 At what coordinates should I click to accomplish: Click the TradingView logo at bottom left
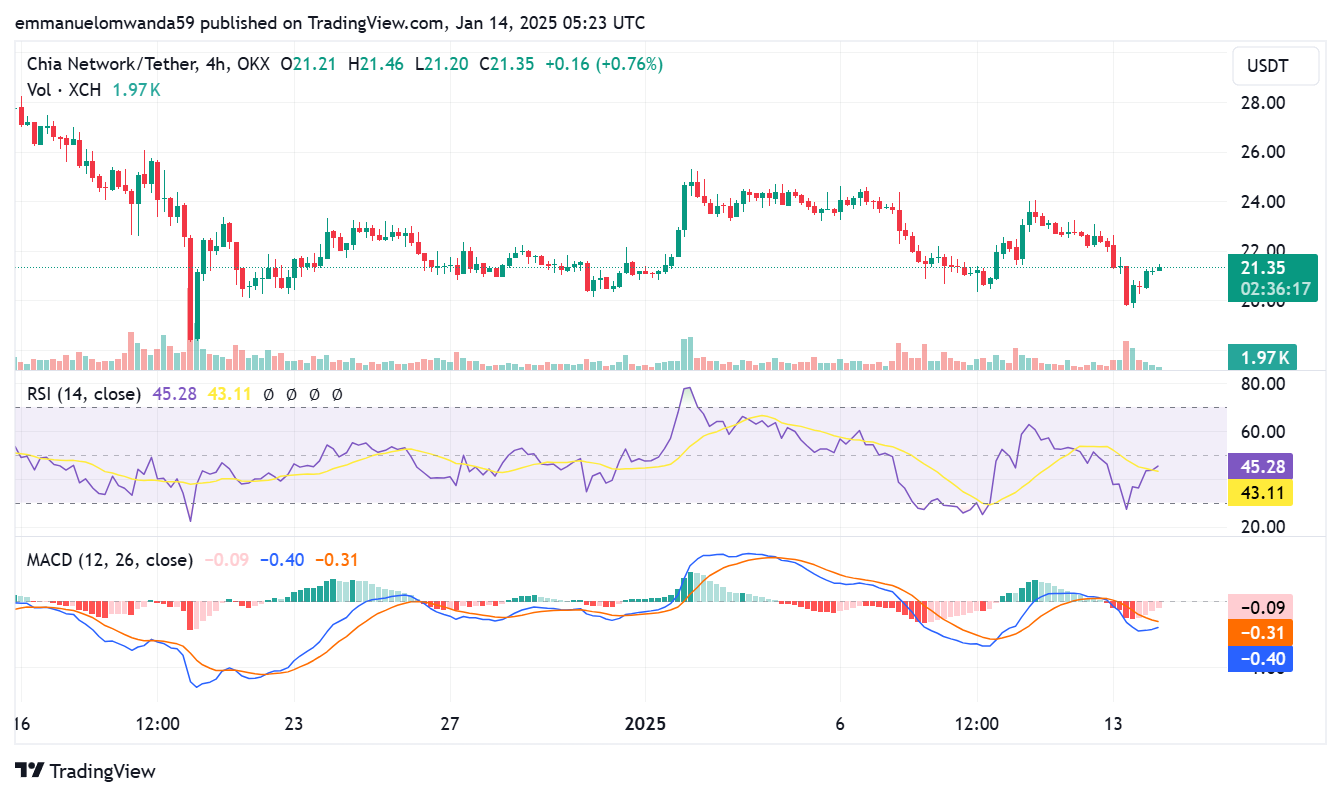pos(86,771)
